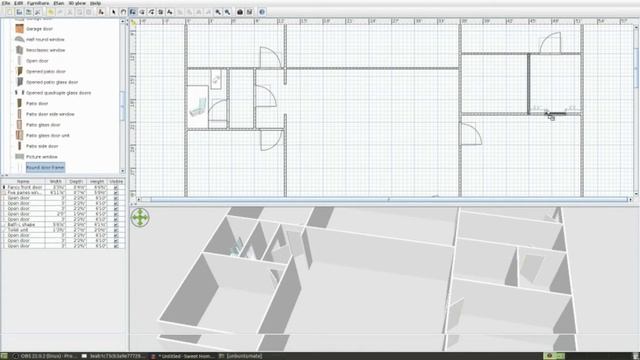Toggle Visible checkbox for the Bath row
This screenshot has width=640, height=360.
(x=116, y=224)
